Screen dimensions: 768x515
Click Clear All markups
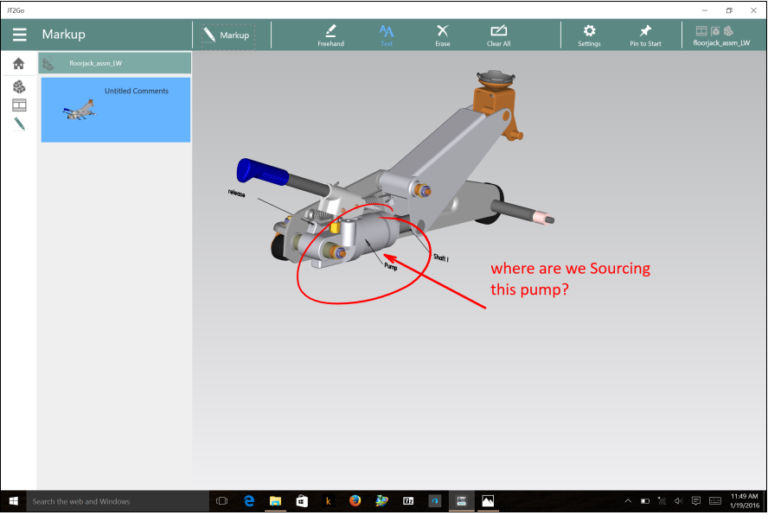498,35
